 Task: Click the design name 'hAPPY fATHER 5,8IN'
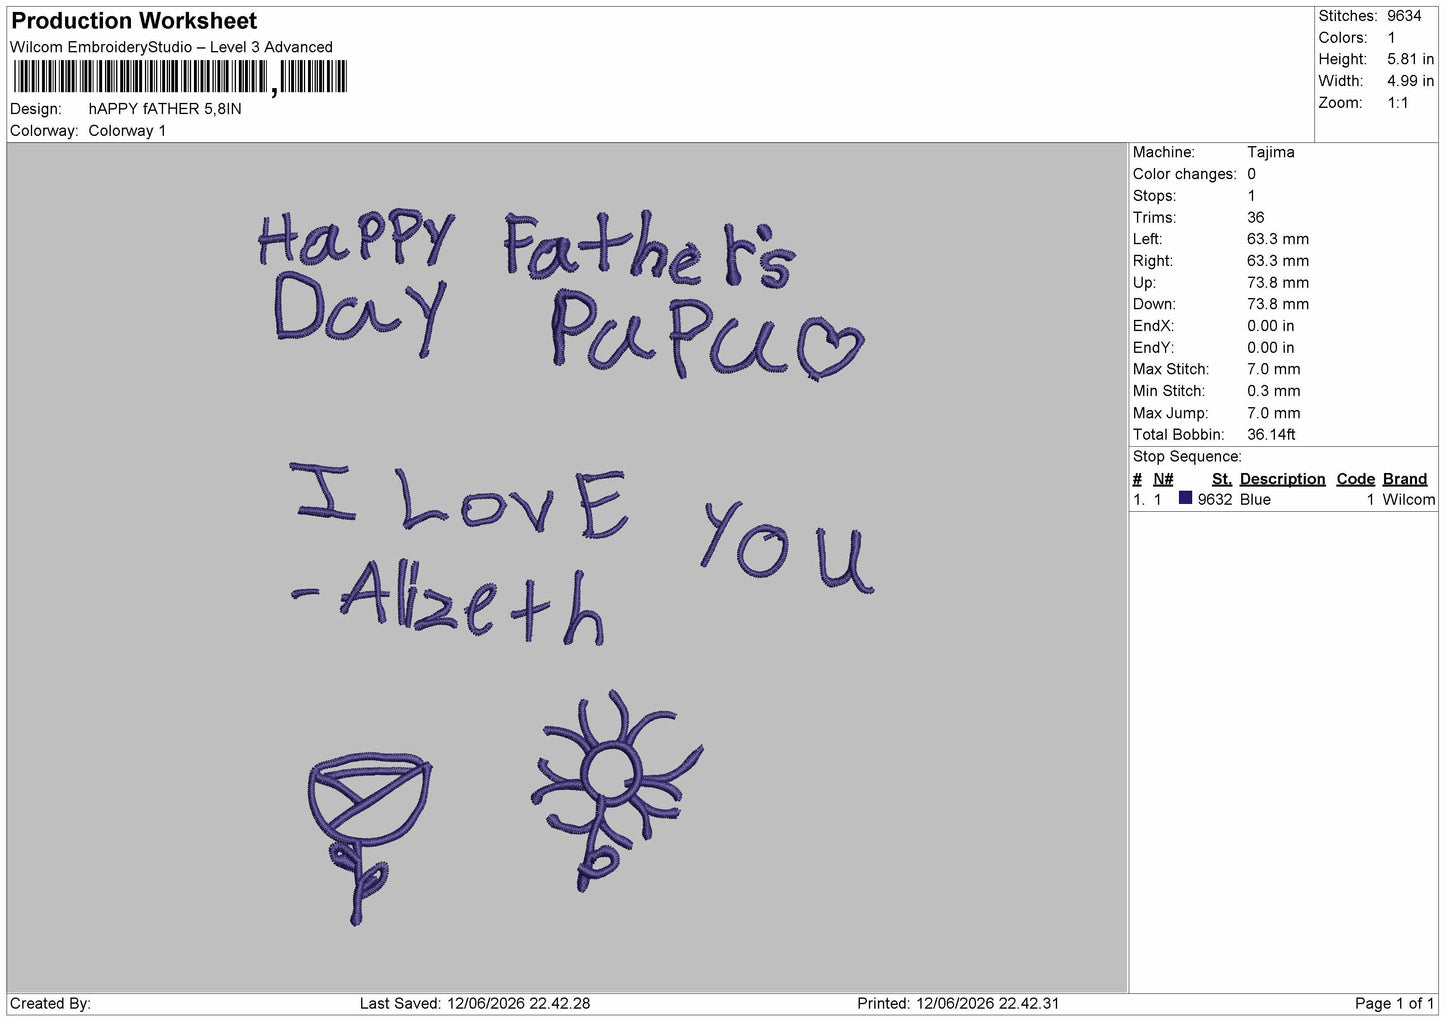click(x=165, y=109)
